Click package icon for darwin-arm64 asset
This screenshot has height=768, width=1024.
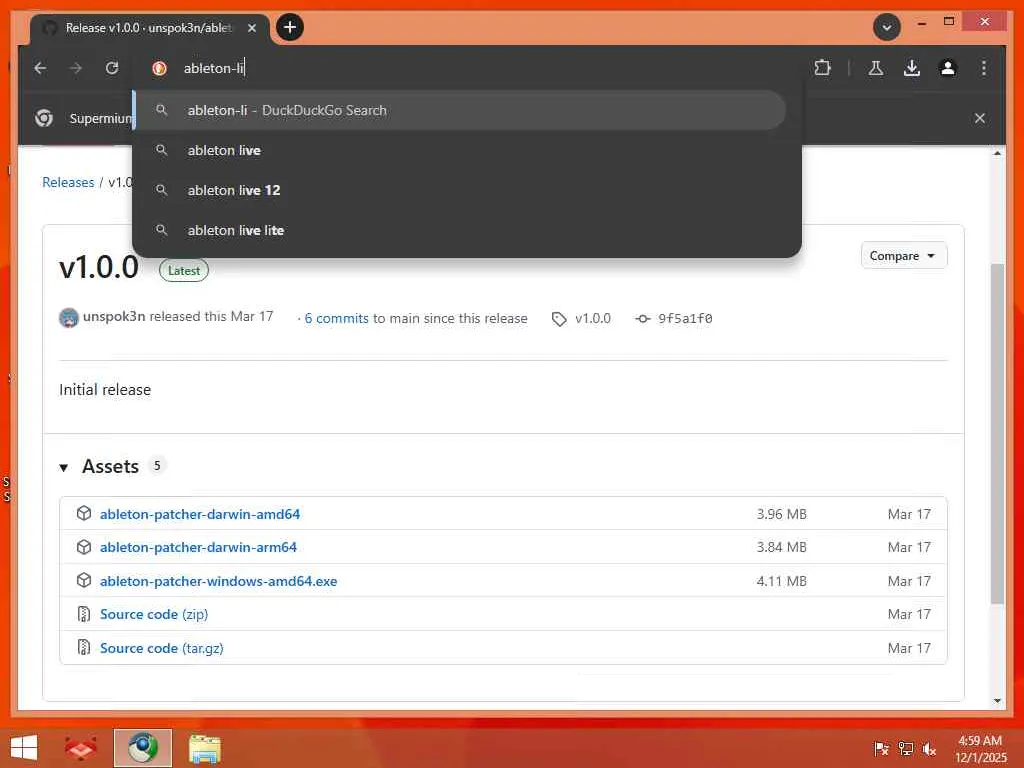pos(84,547)
